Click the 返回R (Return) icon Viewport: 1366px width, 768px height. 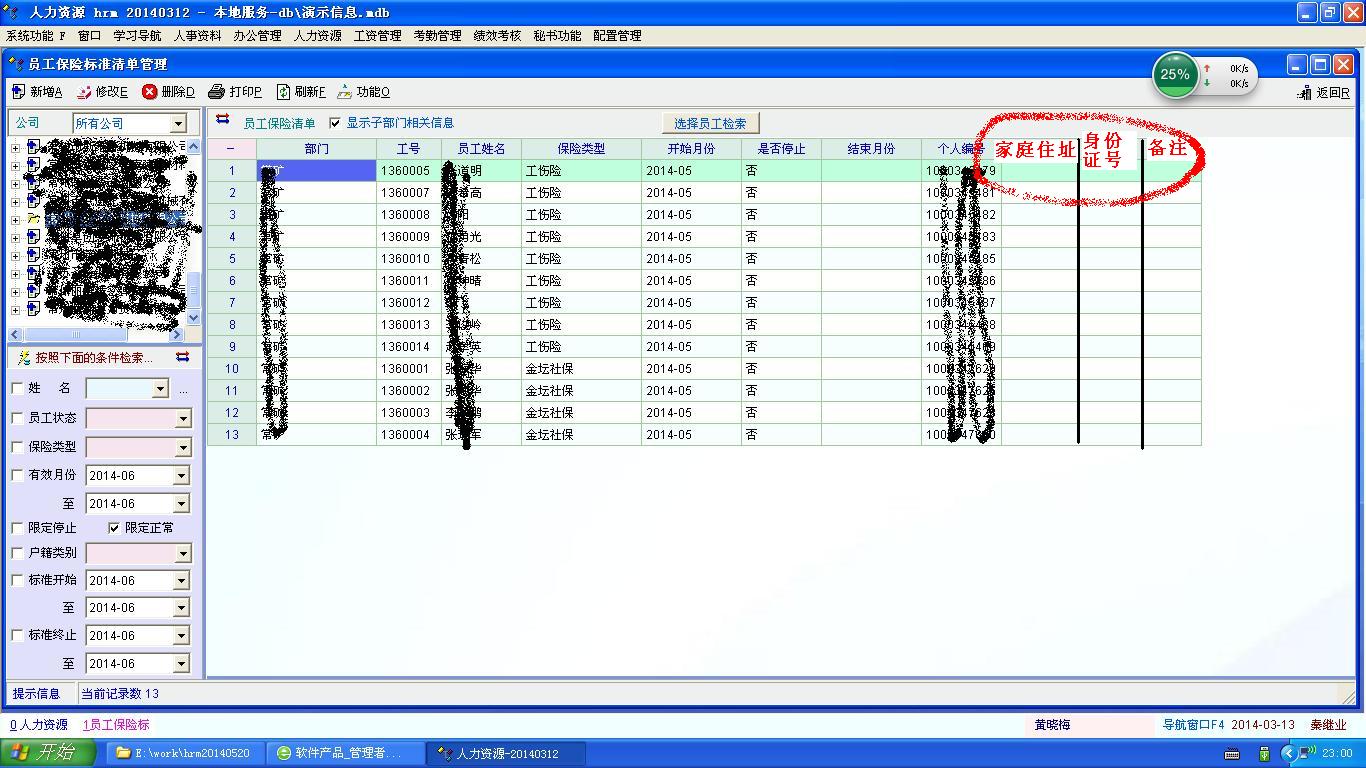pos(1304,93)
